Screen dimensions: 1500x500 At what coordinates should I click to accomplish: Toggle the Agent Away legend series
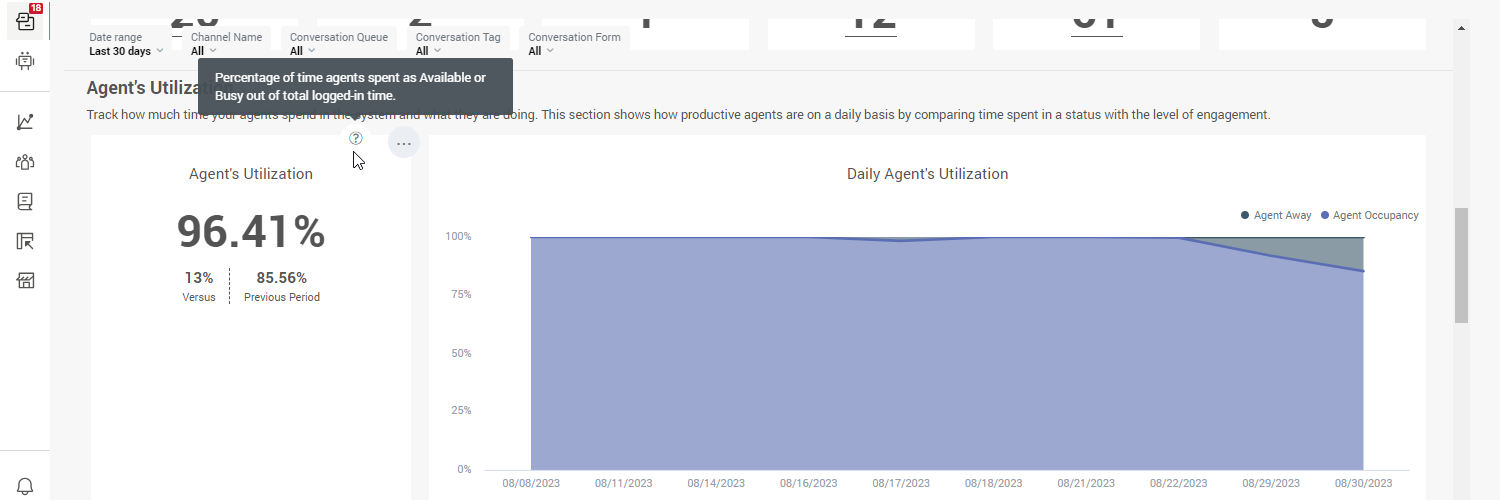pyautogui.click(x=1275, y=215)
